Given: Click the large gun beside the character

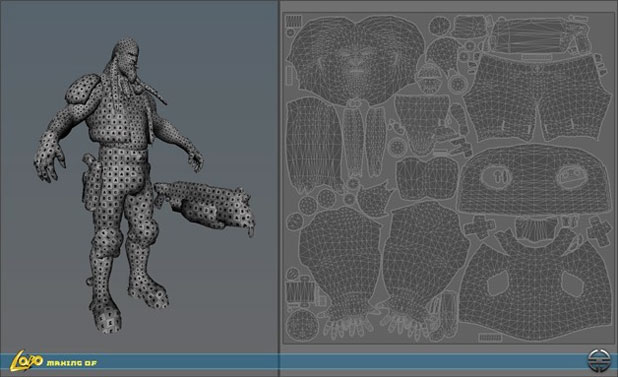Looking at the screenshot, I should coord(205,205).
